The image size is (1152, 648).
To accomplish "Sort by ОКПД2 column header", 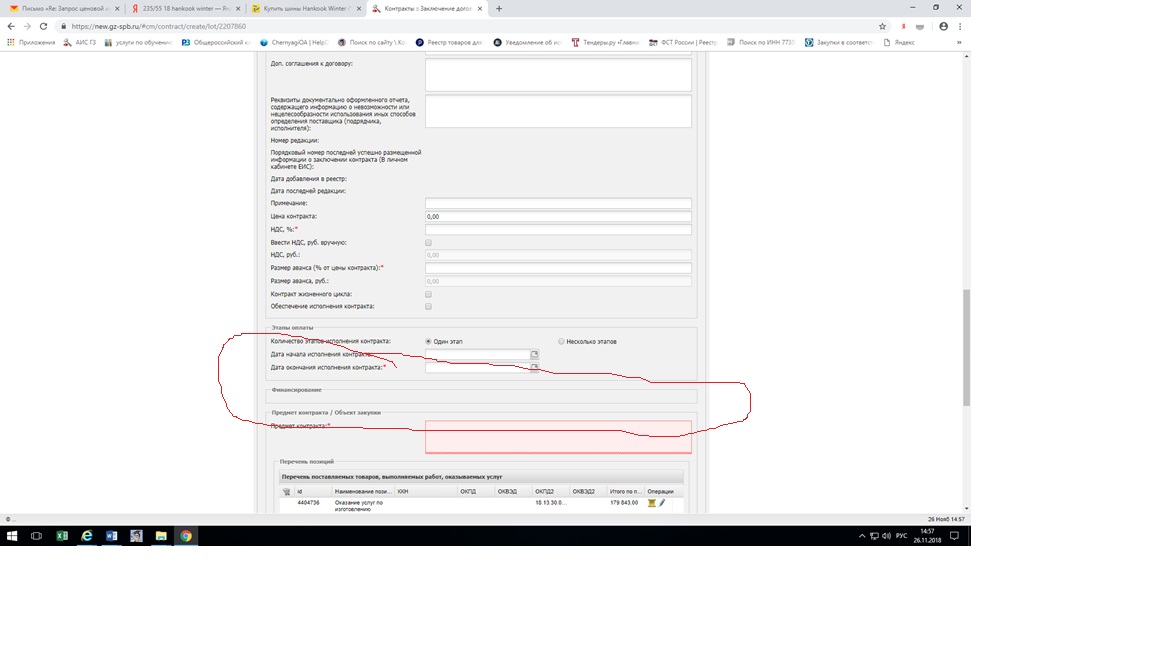I will click(x=551, y=492).
